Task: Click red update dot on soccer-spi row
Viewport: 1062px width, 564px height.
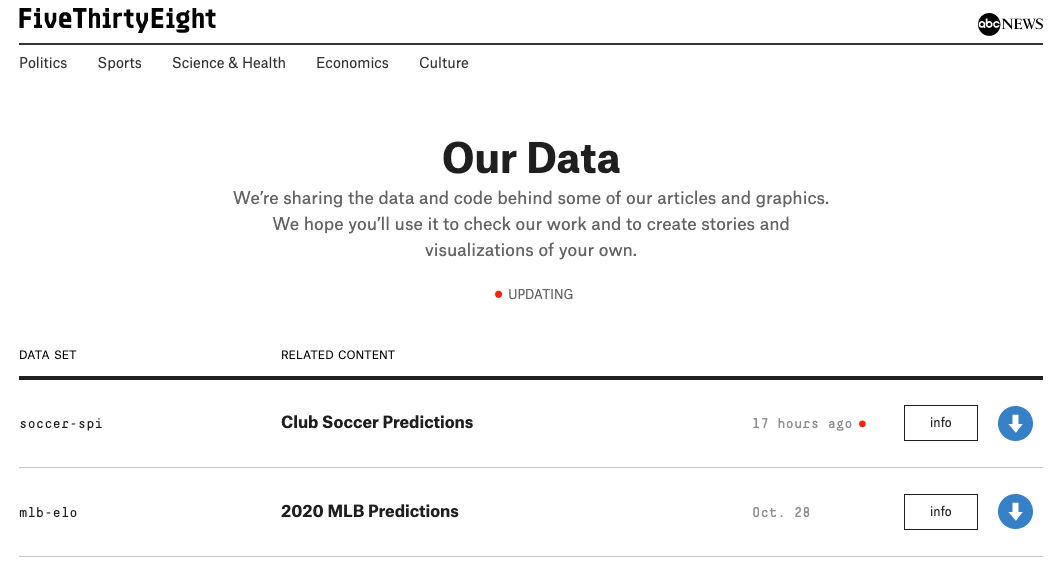Action: 862,424
